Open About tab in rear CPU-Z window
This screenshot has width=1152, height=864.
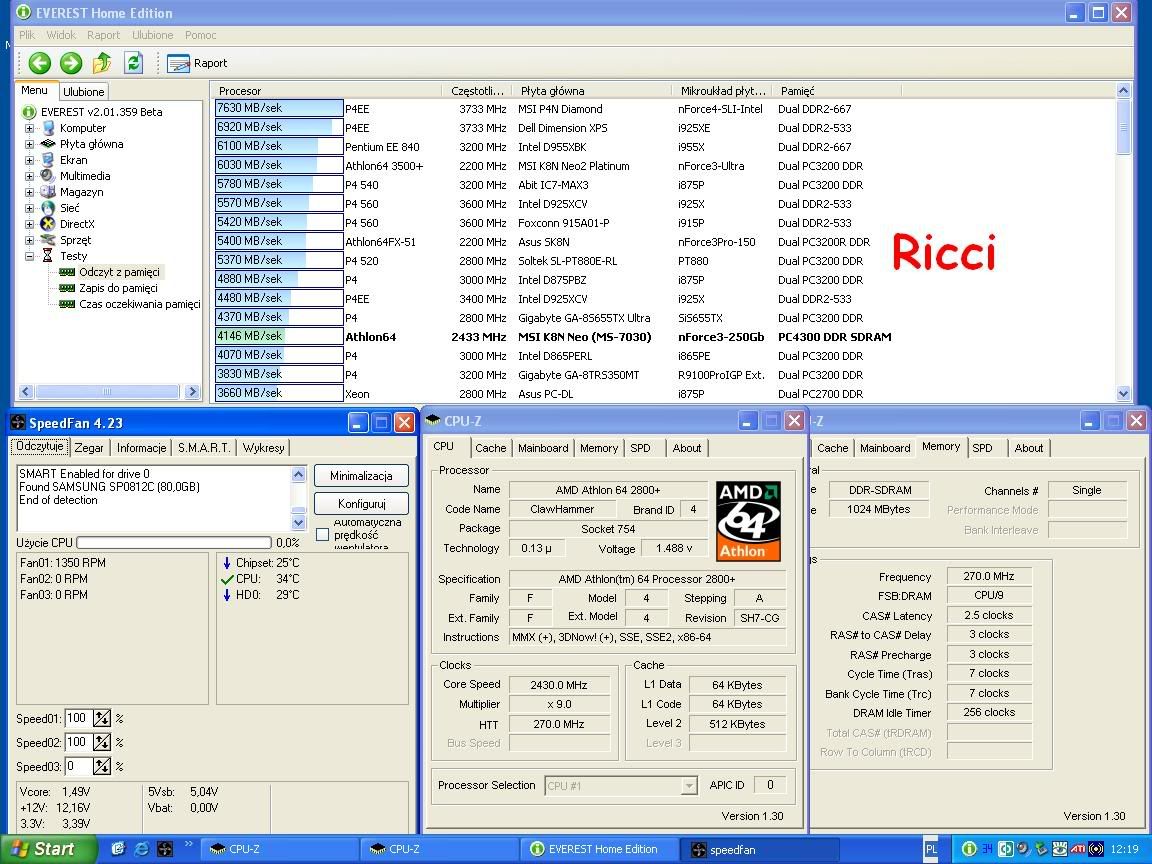1029,448
